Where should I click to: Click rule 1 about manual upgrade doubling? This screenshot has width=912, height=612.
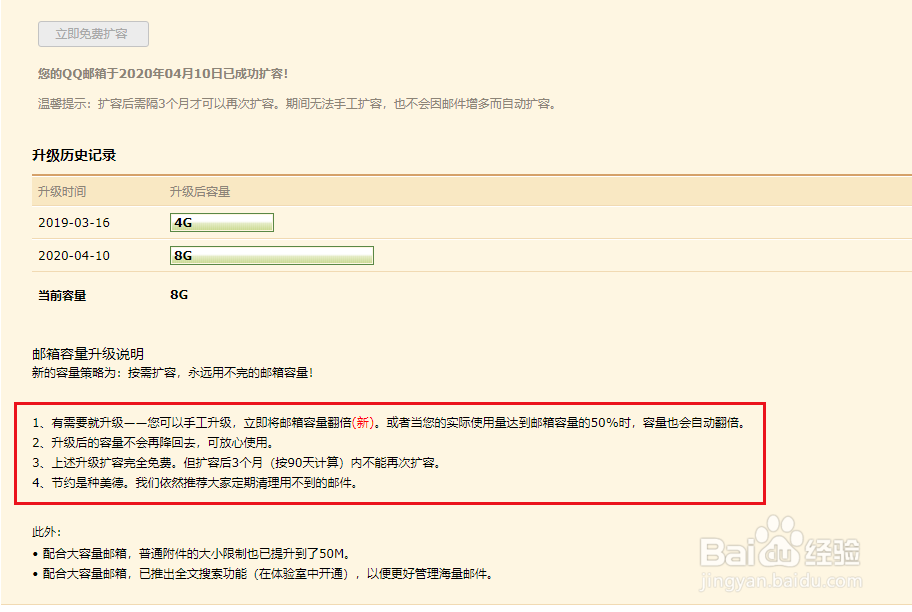click(x=300, y=424)
